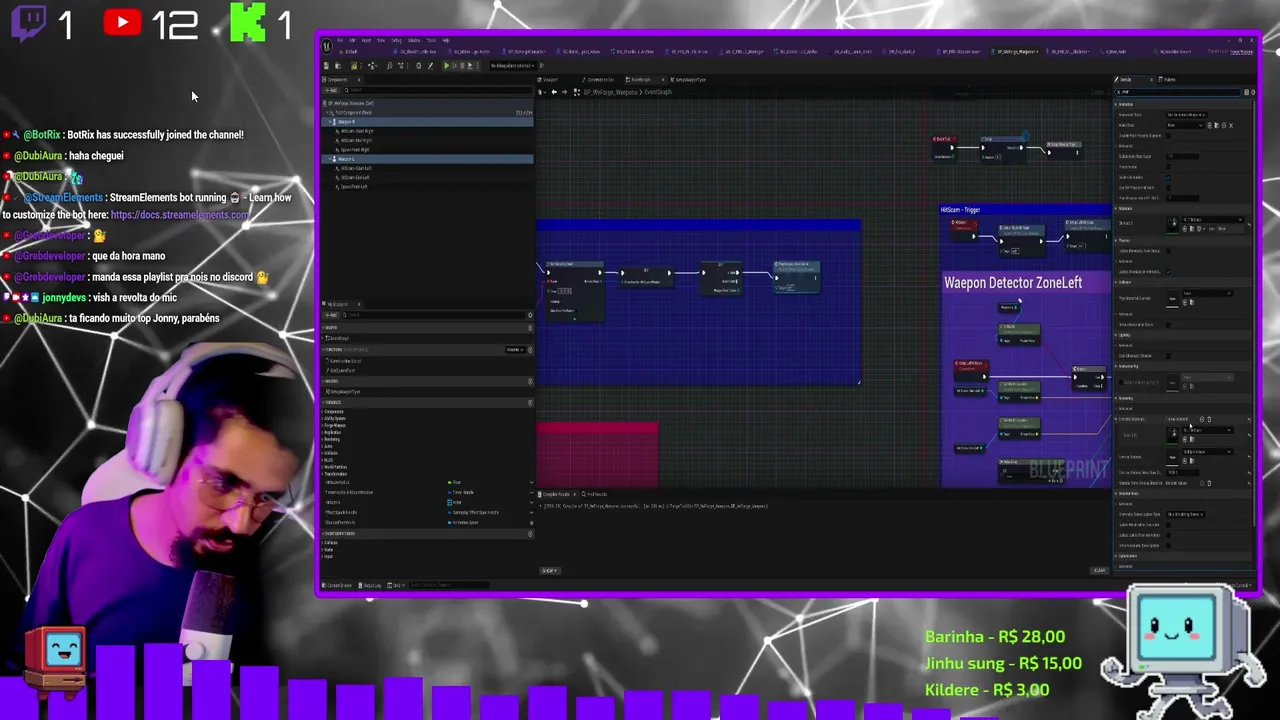Viewport: 1280px width, 720px height.
Task: Open the Content Drawer
Action: pyautogui.click(x=337, y=585)
